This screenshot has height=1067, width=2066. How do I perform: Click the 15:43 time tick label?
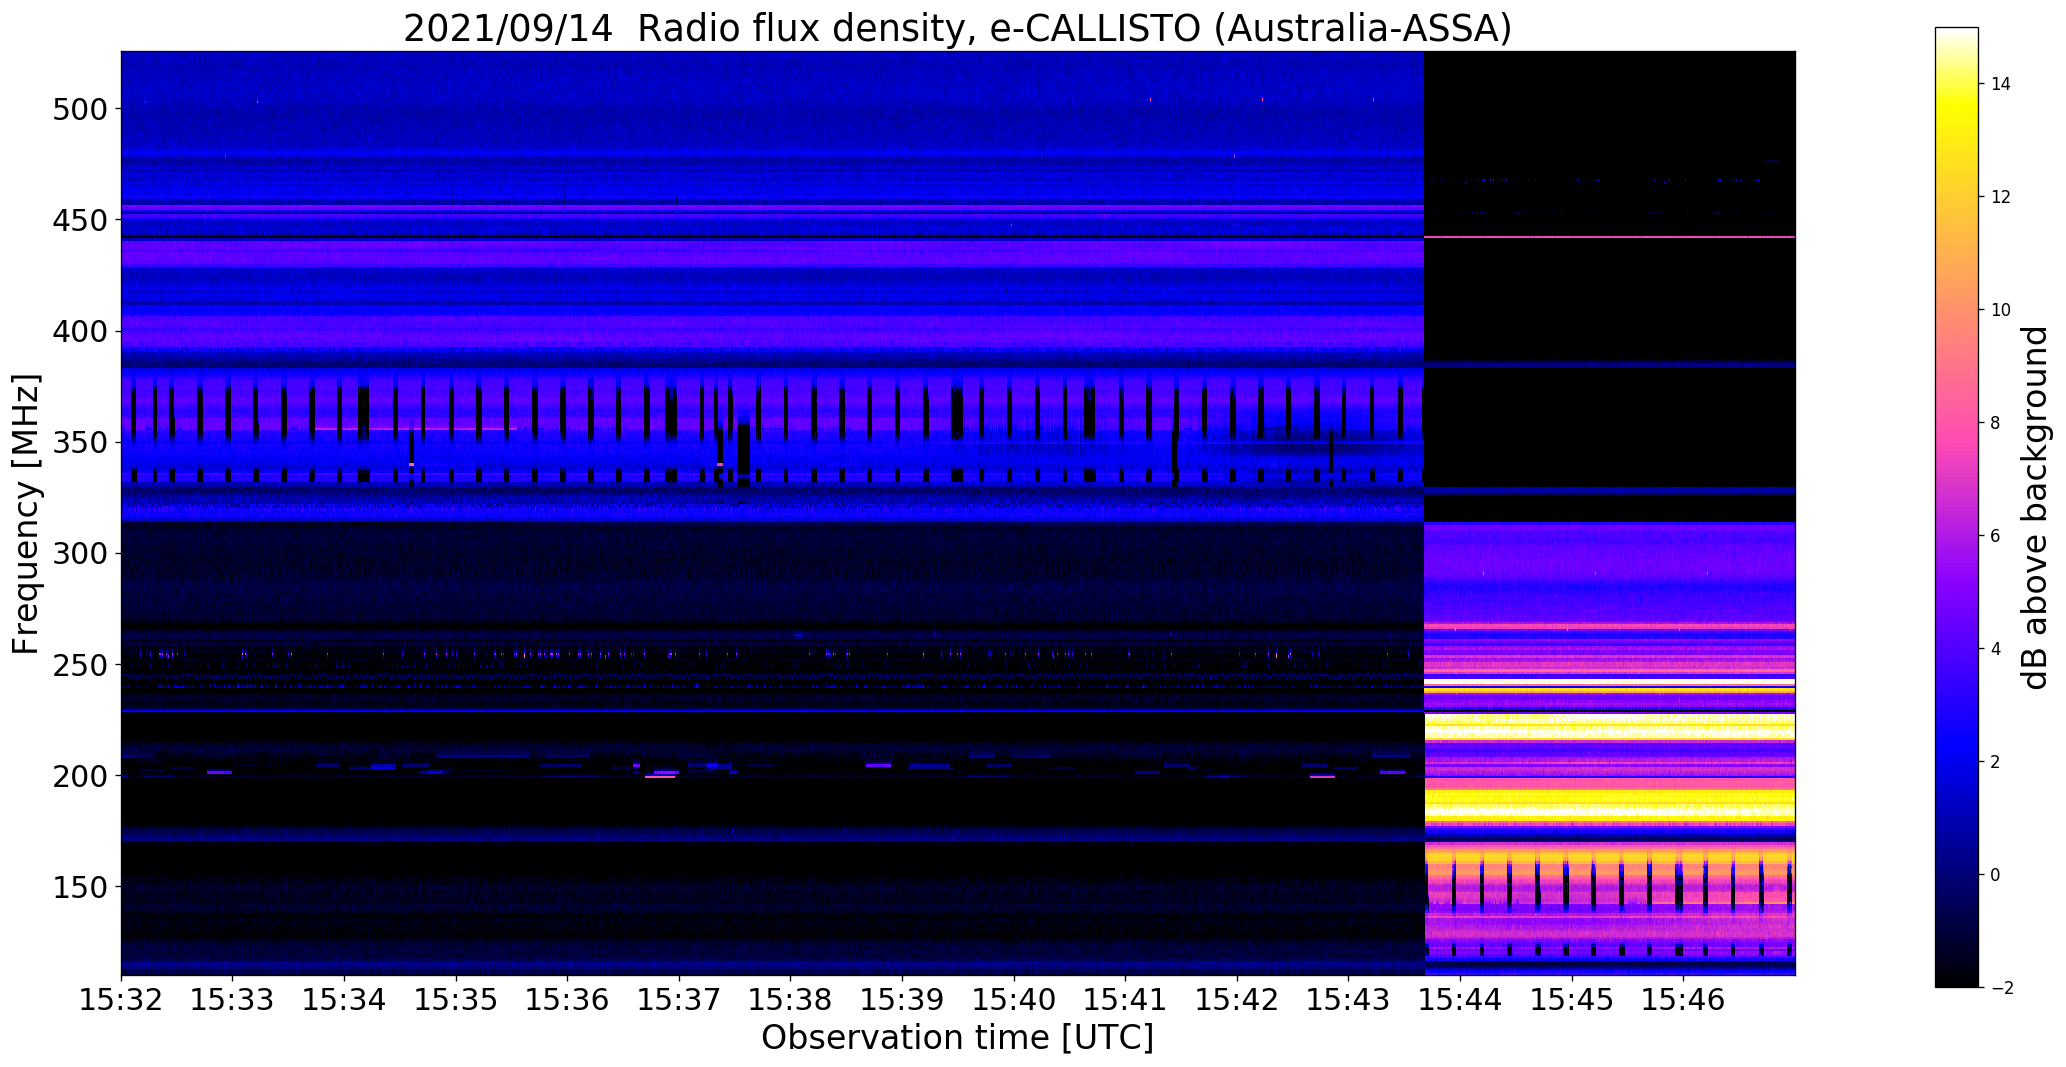tap(1349, 999)
